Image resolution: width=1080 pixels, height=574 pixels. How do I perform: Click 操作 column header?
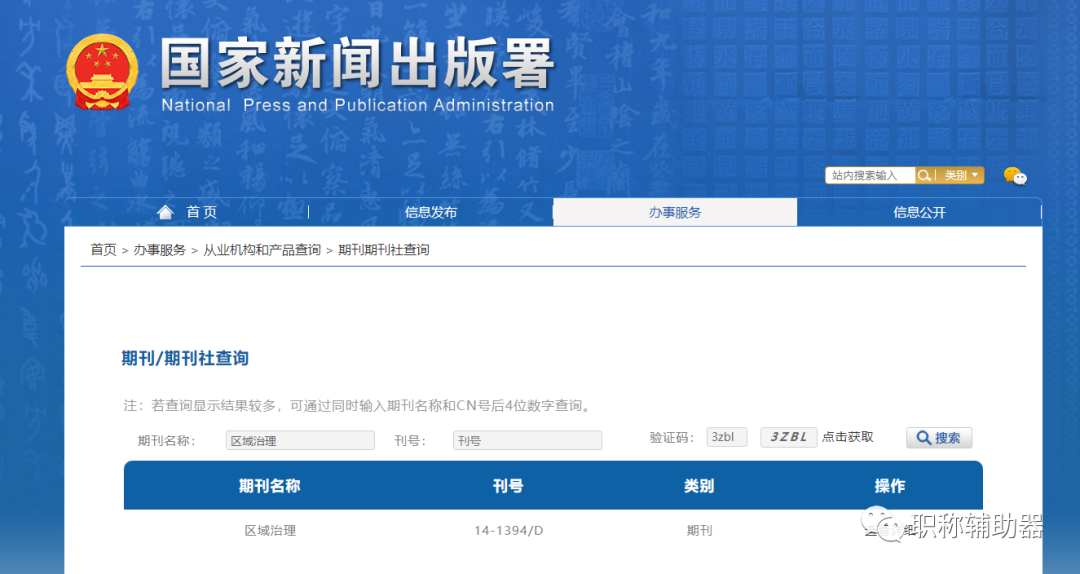[x=890, y=486]
